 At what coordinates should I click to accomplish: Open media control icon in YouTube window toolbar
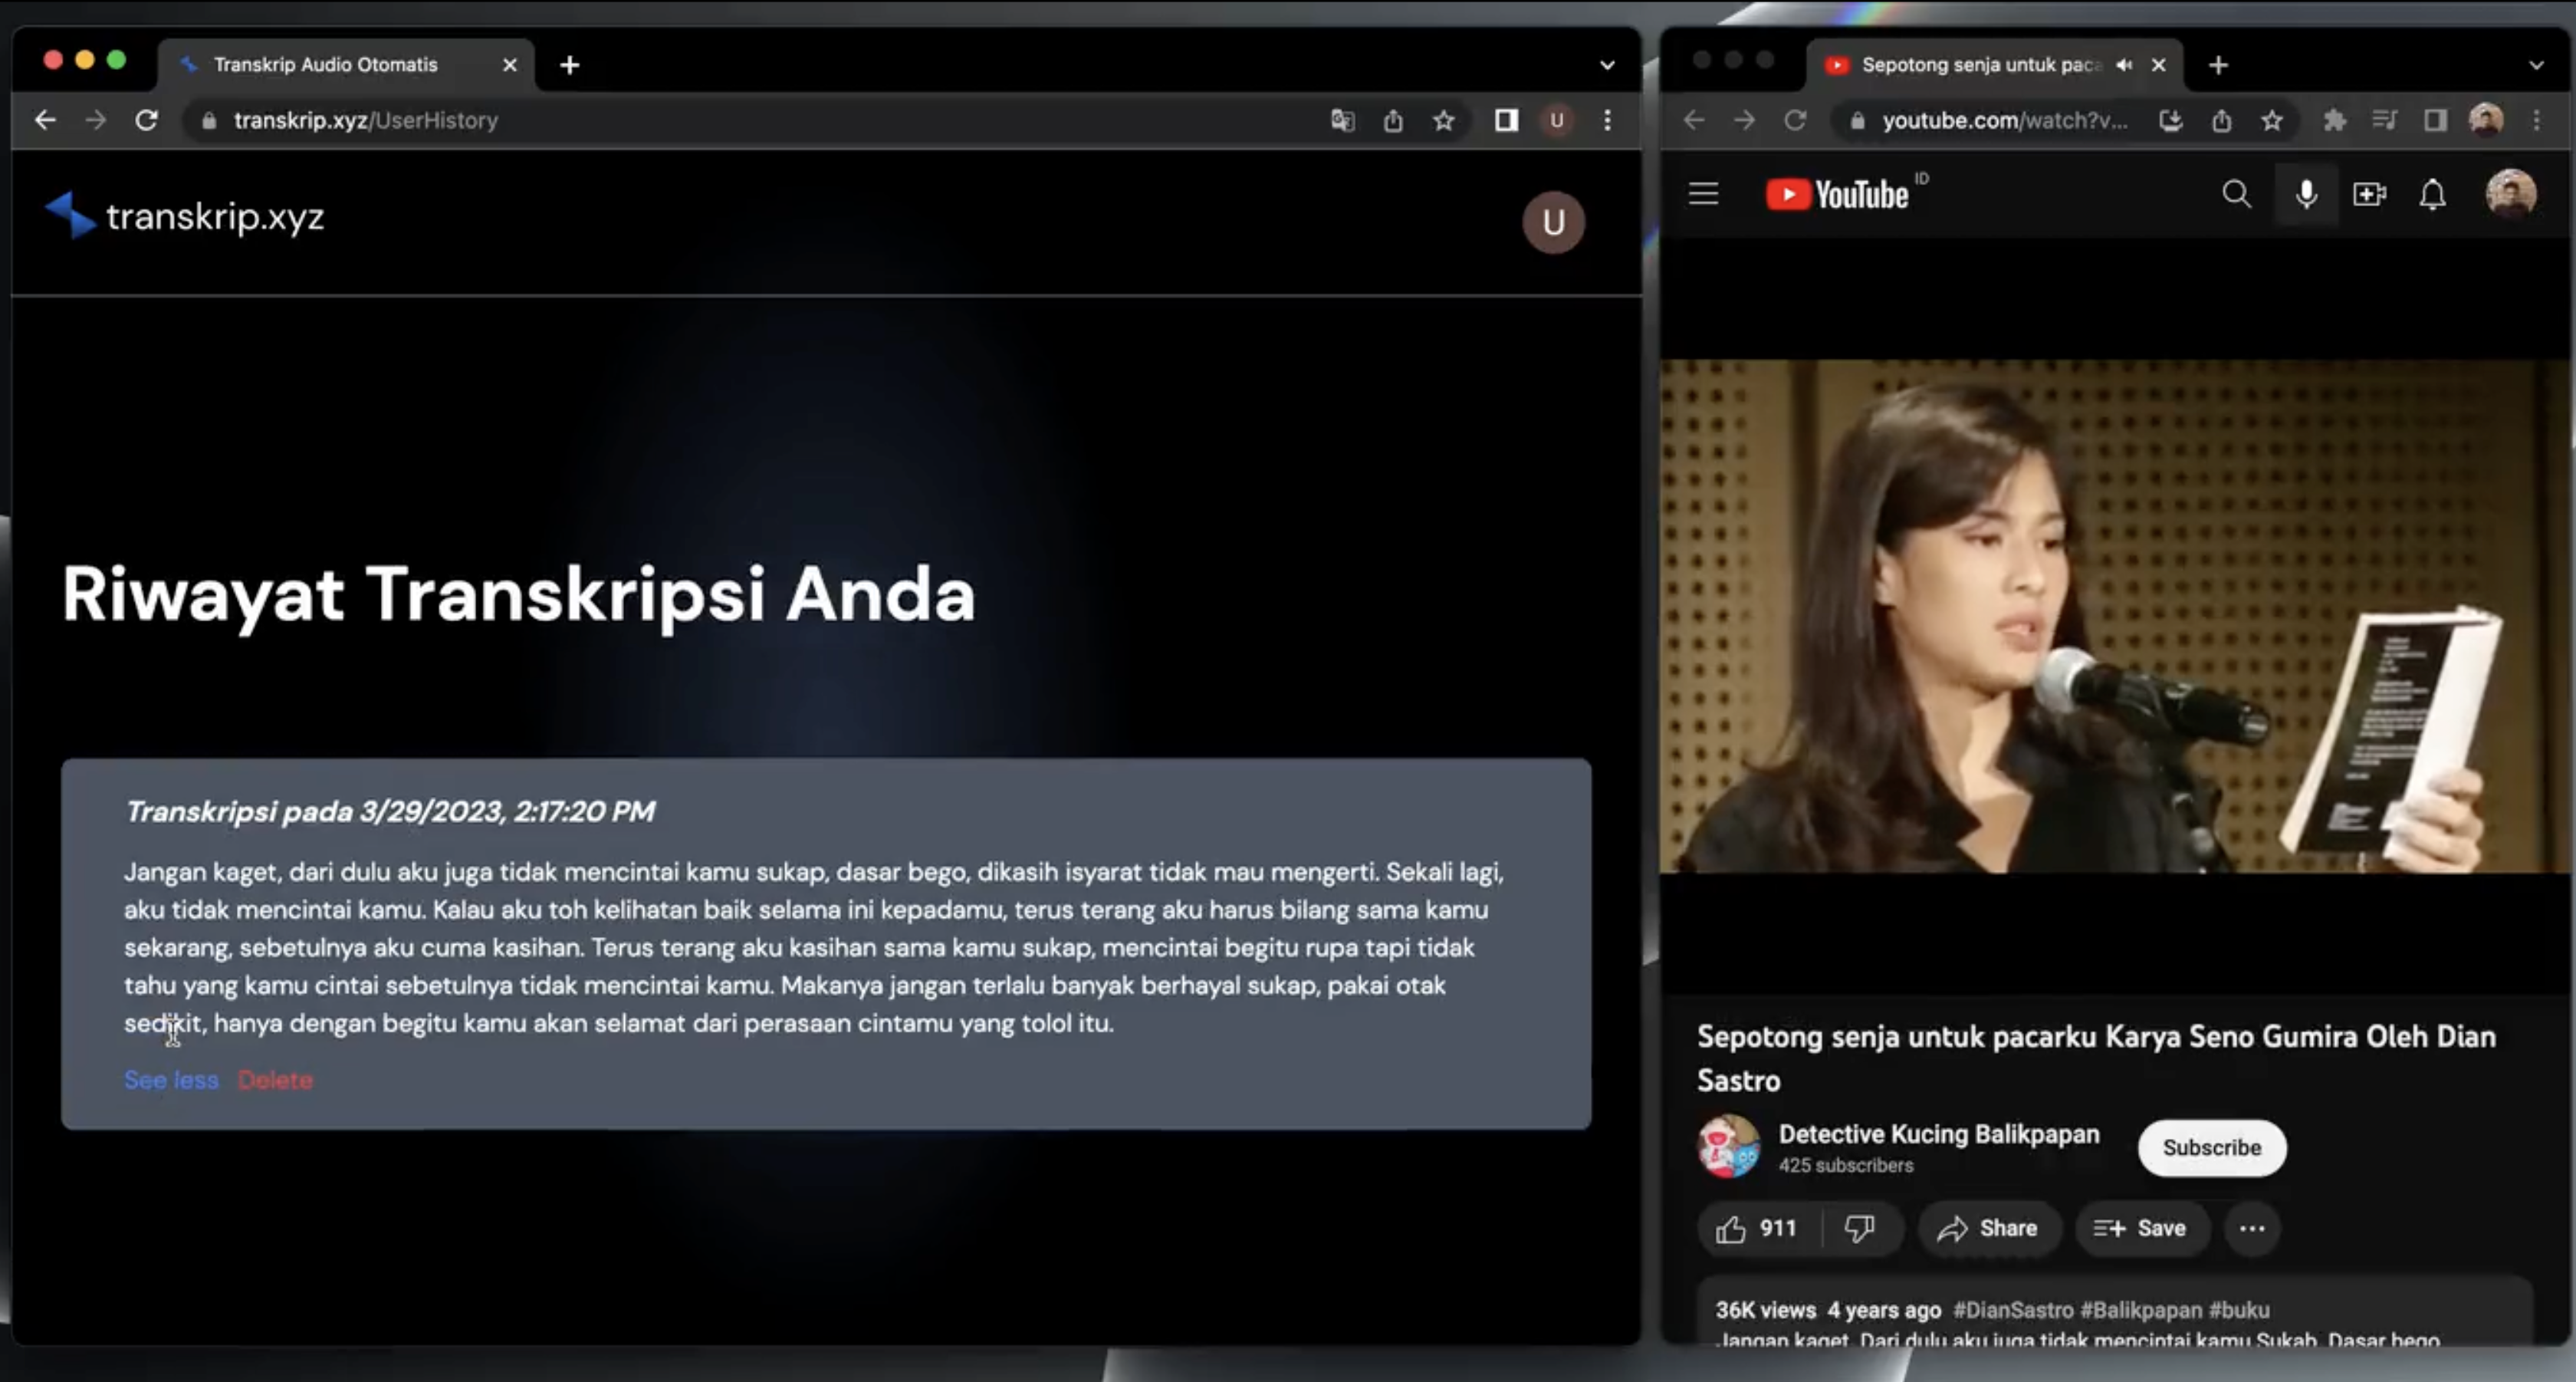tap(2384, 121)
